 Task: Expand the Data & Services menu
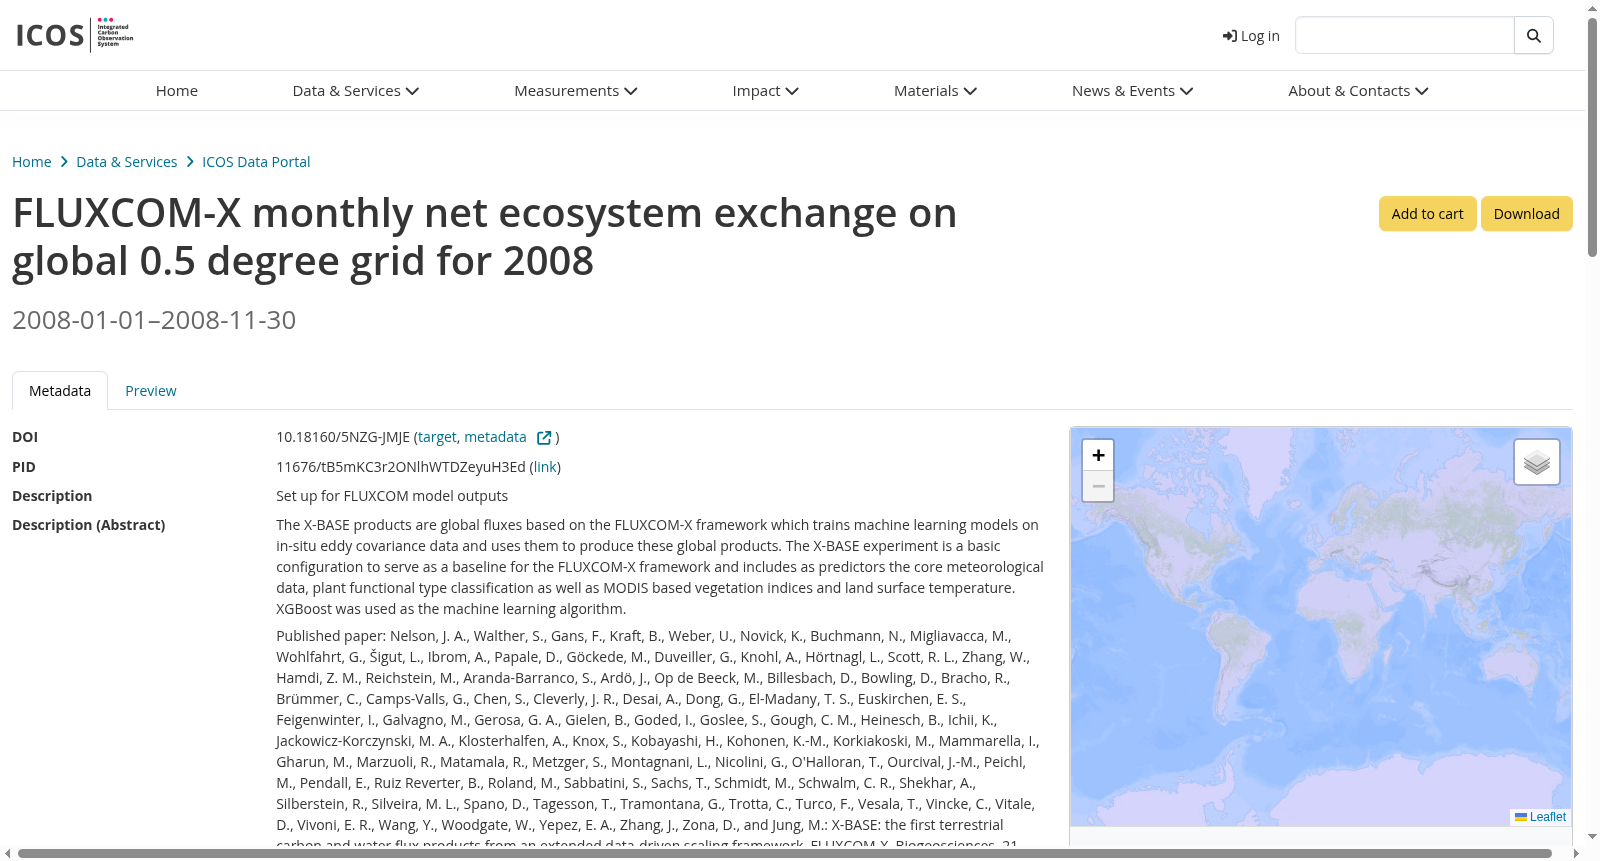point(356,91)
